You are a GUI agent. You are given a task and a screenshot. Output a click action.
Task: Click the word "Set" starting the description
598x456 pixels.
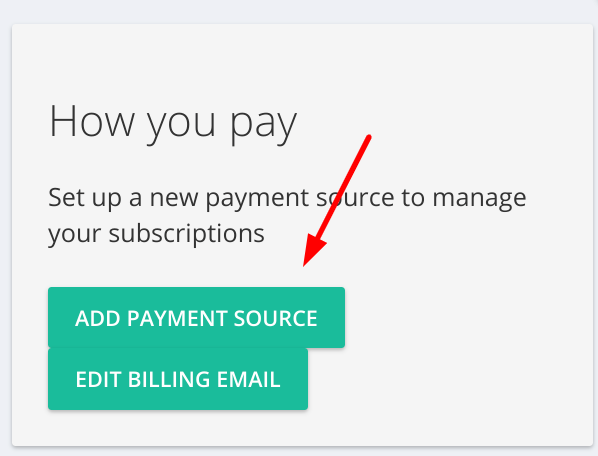pyautogui.click(x=66, y=197)
